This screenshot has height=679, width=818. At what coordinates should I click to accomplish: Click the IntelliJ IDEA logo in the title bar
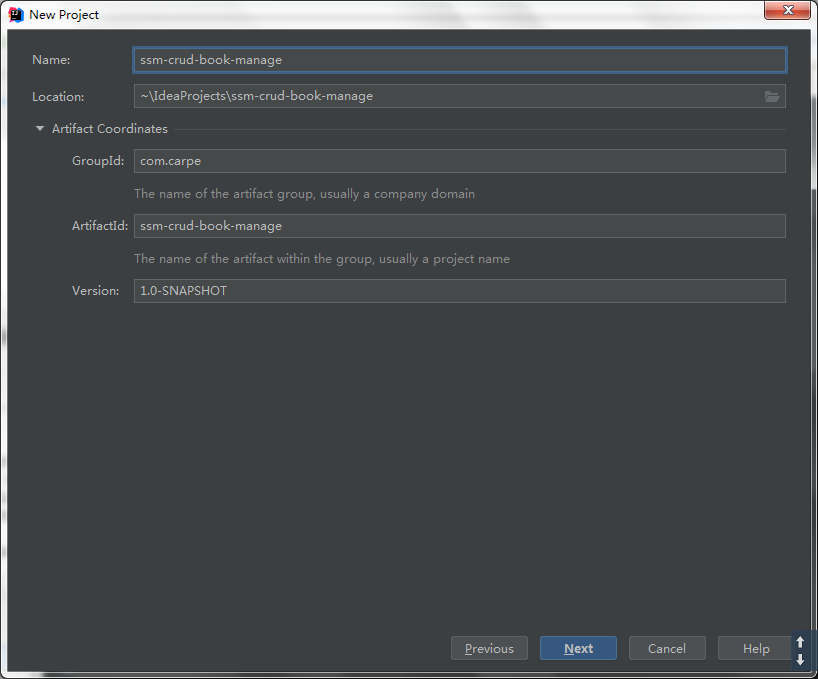pyautogui.click(x=16, y=15)
